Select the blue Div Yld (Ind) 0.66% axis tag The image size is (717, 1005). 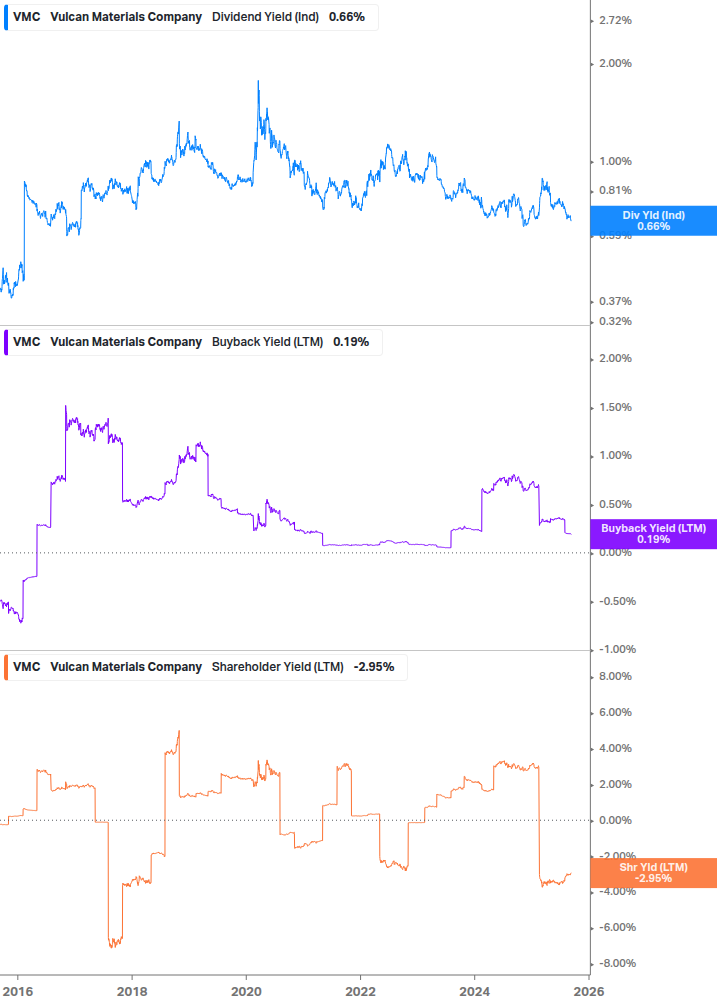coord(653,220)
